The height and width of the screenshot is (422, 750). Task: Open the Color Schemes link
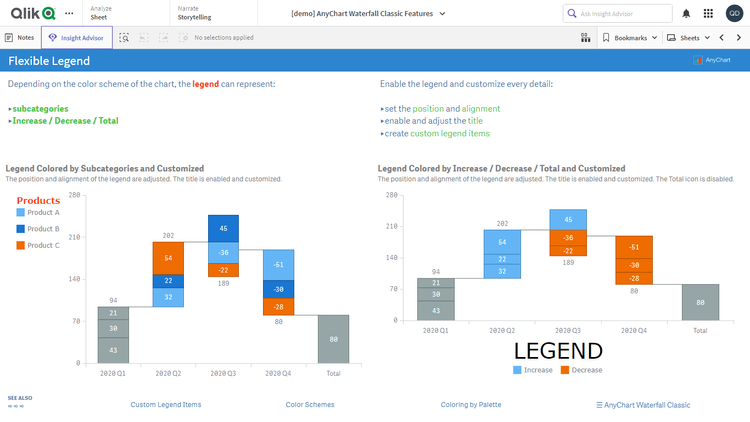pyautogui.click(x=310, y=405)
